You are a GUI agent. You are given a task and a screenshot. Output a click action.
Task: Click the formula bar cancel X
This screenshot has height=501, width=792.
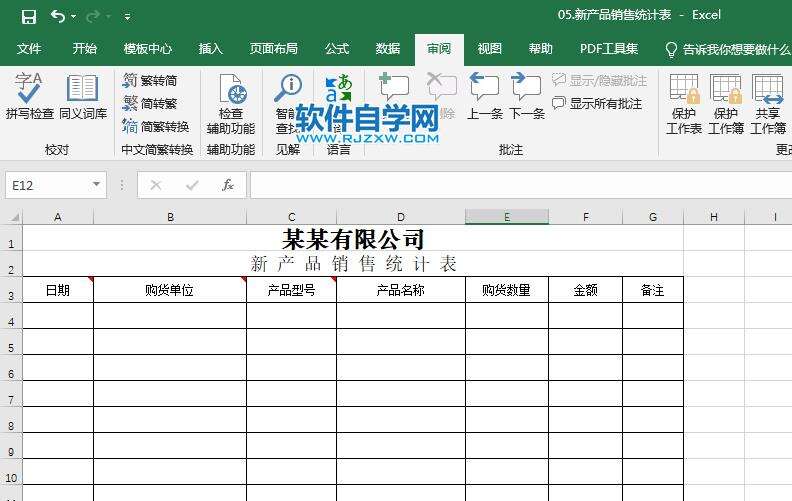(156, 185)
